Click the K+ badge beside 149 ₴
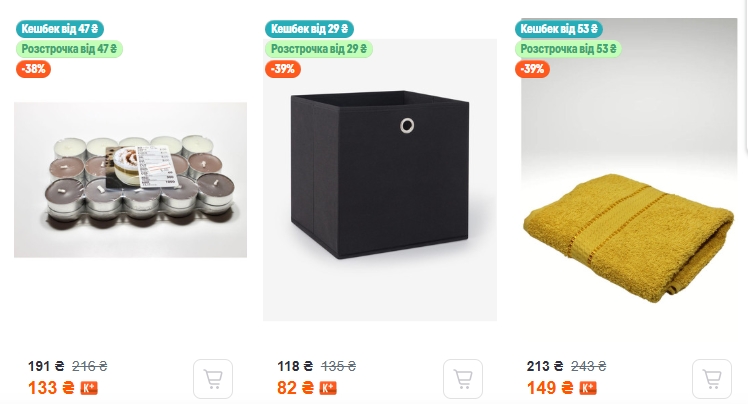This screenshot has height=404, width=748. 588,388
